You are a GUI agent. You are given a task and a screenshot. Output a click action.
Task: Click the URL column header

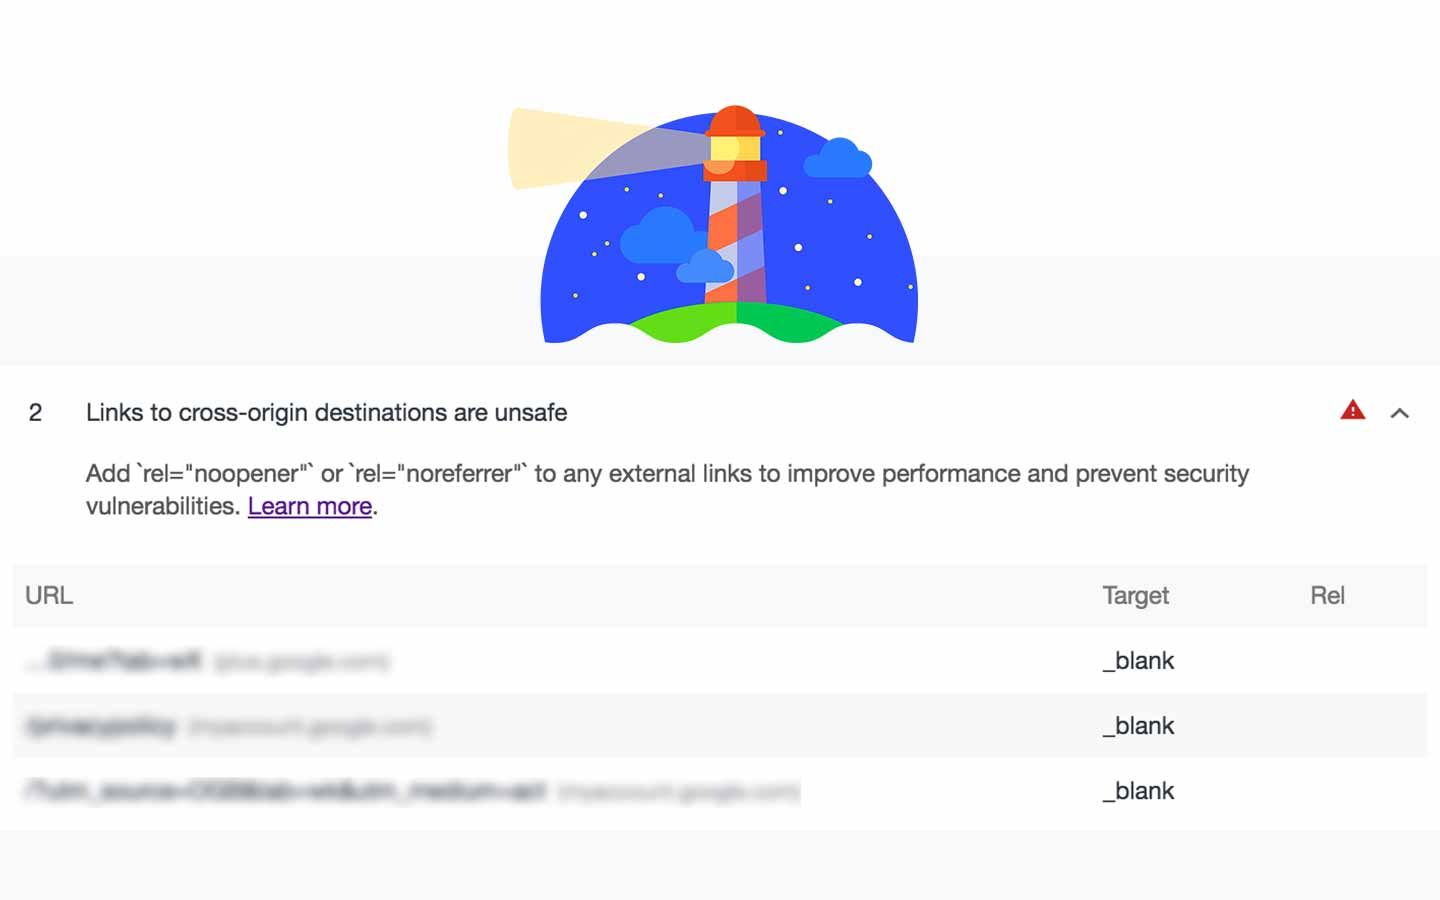click(49, 595)
